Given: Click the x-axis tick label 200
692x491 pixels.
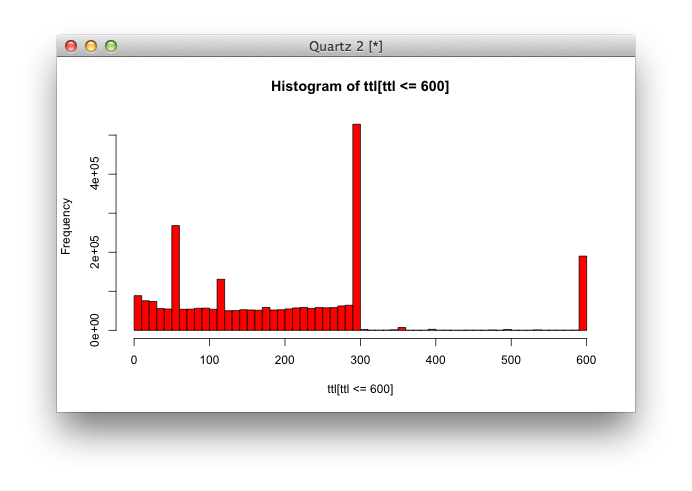Looking at the screenshot, I should [x=285, y=361].
